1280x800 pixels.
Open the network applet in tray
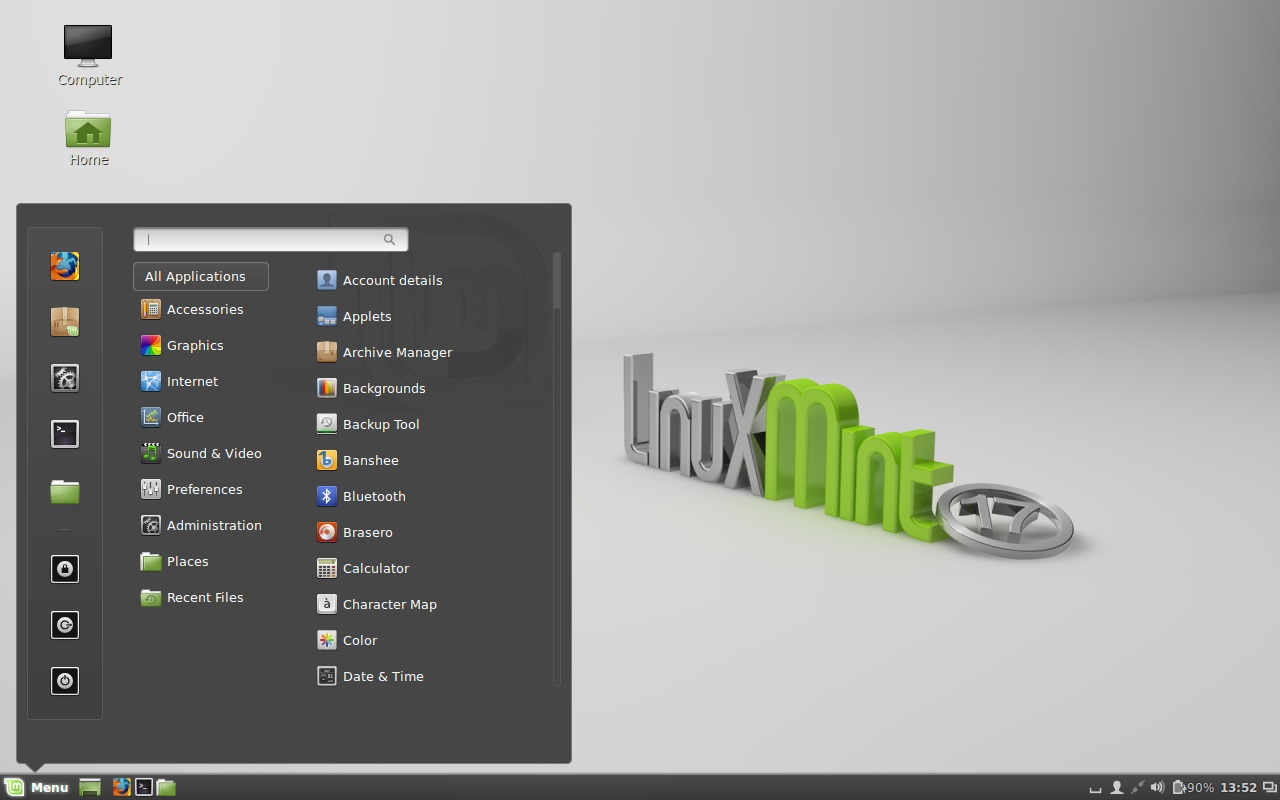pos(1137,787)
